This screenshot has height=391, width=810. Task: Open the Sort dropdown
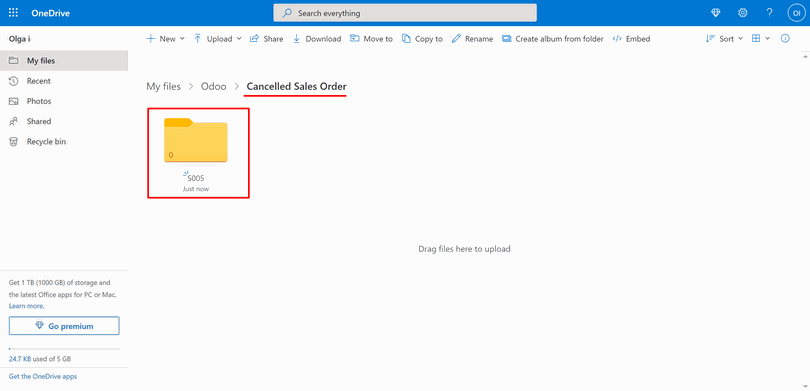point(724,39)
